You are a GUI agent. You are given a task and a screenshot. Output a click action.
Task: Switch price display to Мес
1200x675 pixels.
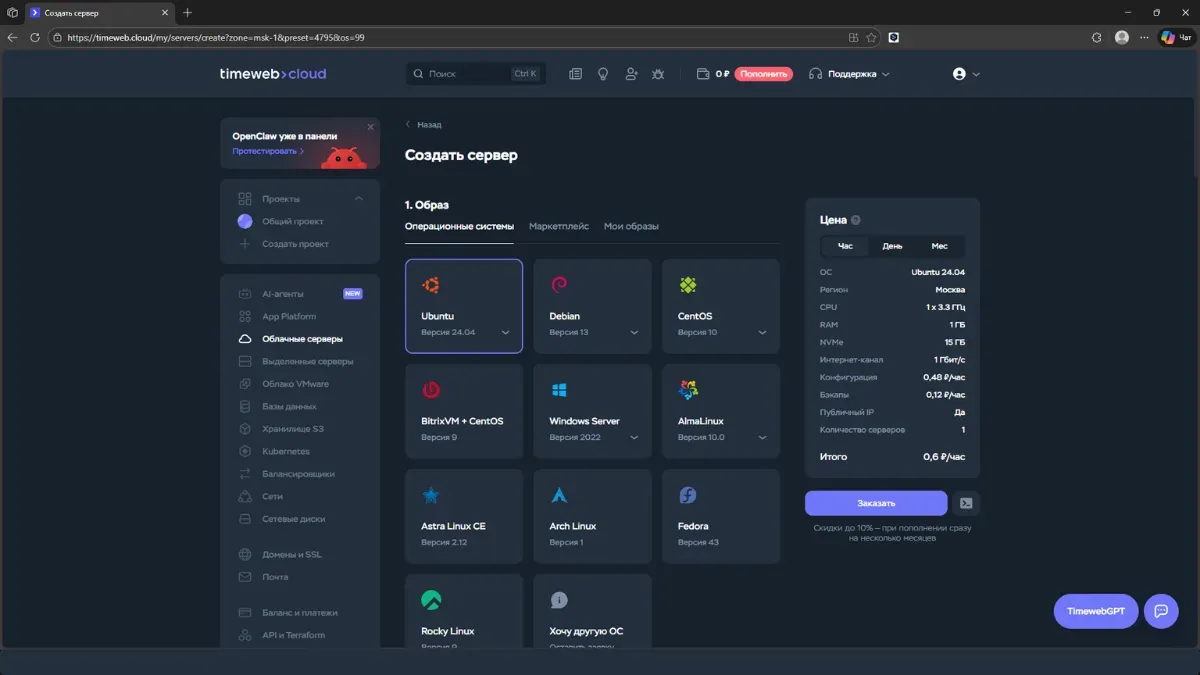[942, 245]
